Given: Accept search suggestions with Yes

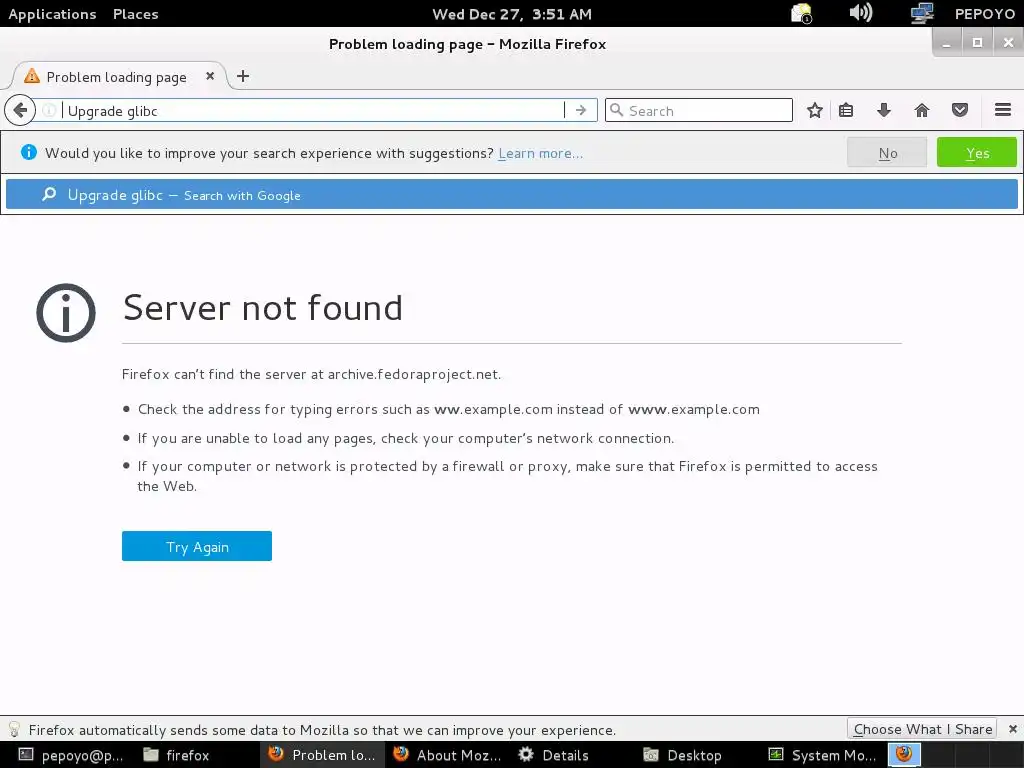Looking at the screenshot, I should click(976, 152).
